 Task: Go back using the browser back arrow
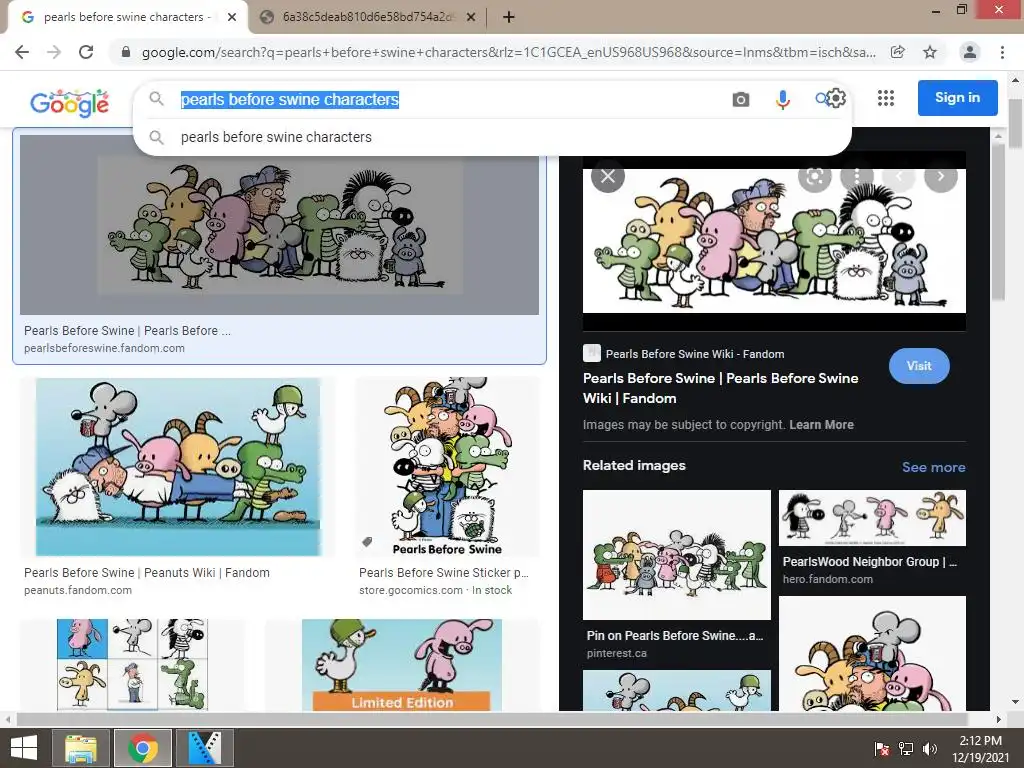[x=22, y=52]
